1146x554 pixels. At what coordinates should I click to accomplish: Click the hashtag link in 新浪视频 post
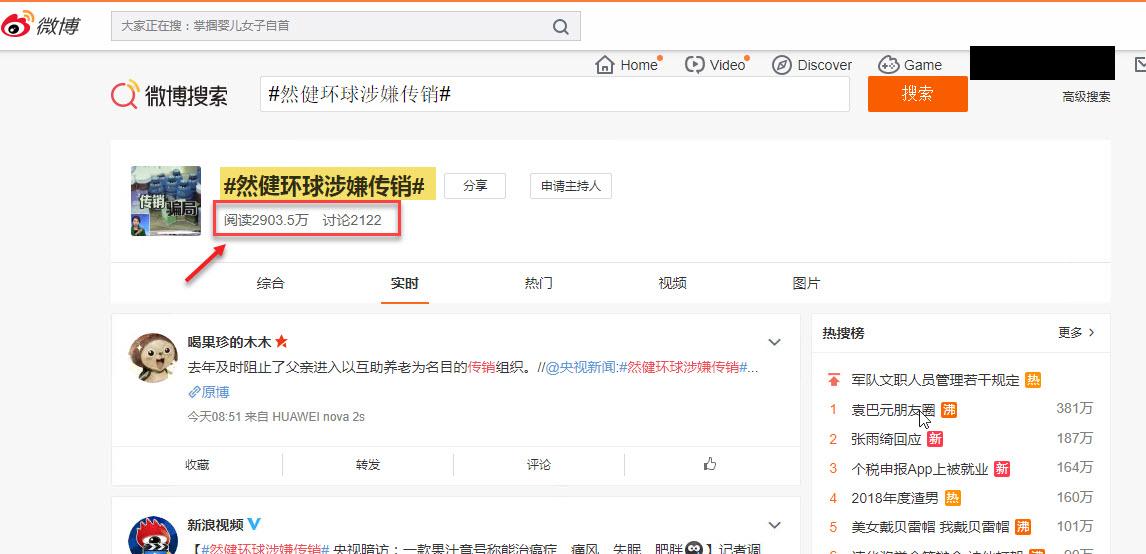coord(266,548)
